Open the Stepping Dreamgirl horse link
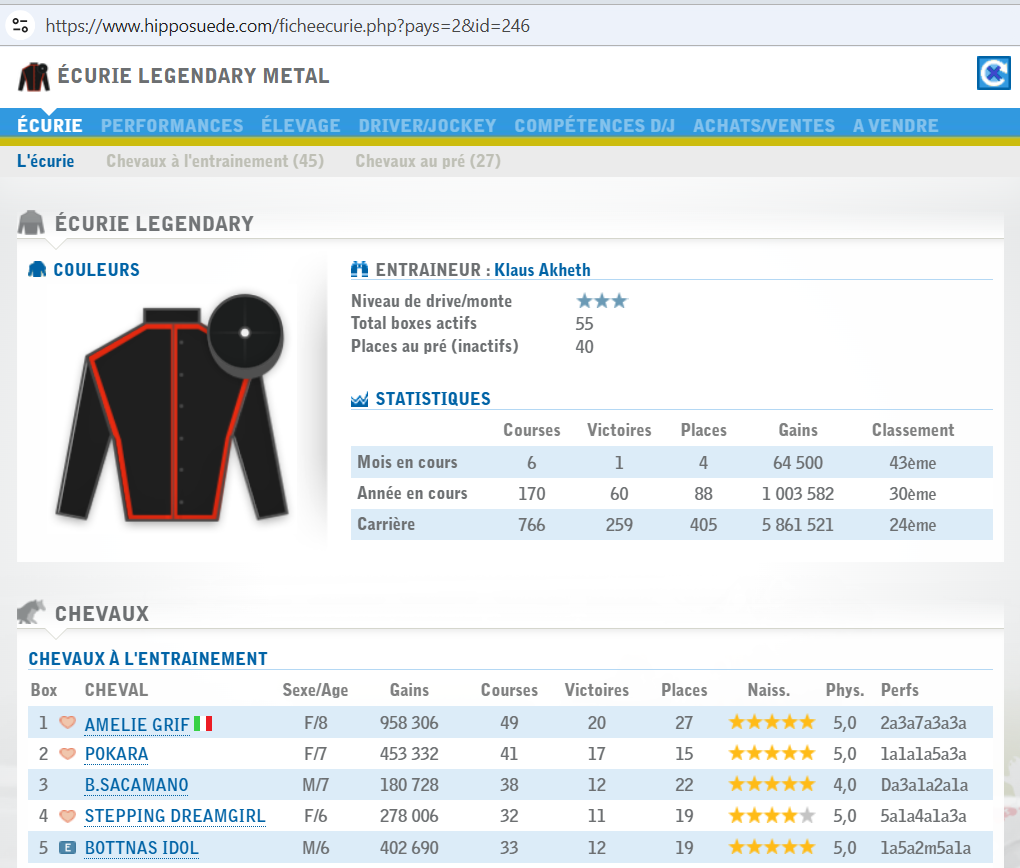 click(x=175, y=816)
